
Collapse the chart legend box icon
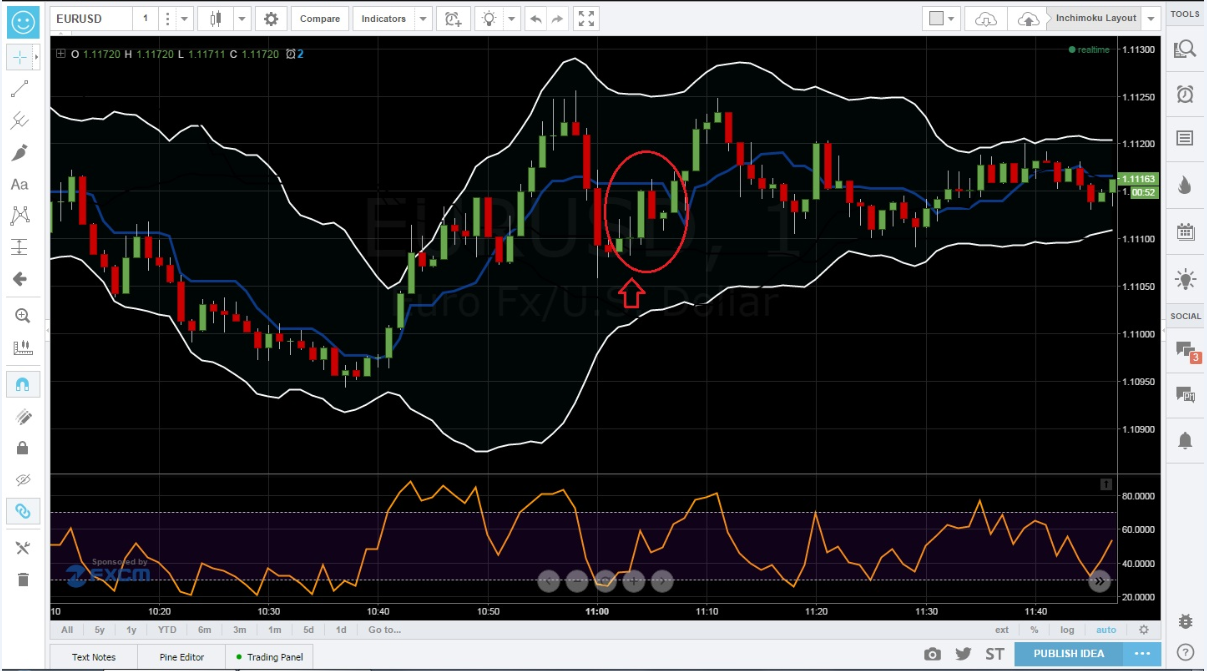pos(61,54)
